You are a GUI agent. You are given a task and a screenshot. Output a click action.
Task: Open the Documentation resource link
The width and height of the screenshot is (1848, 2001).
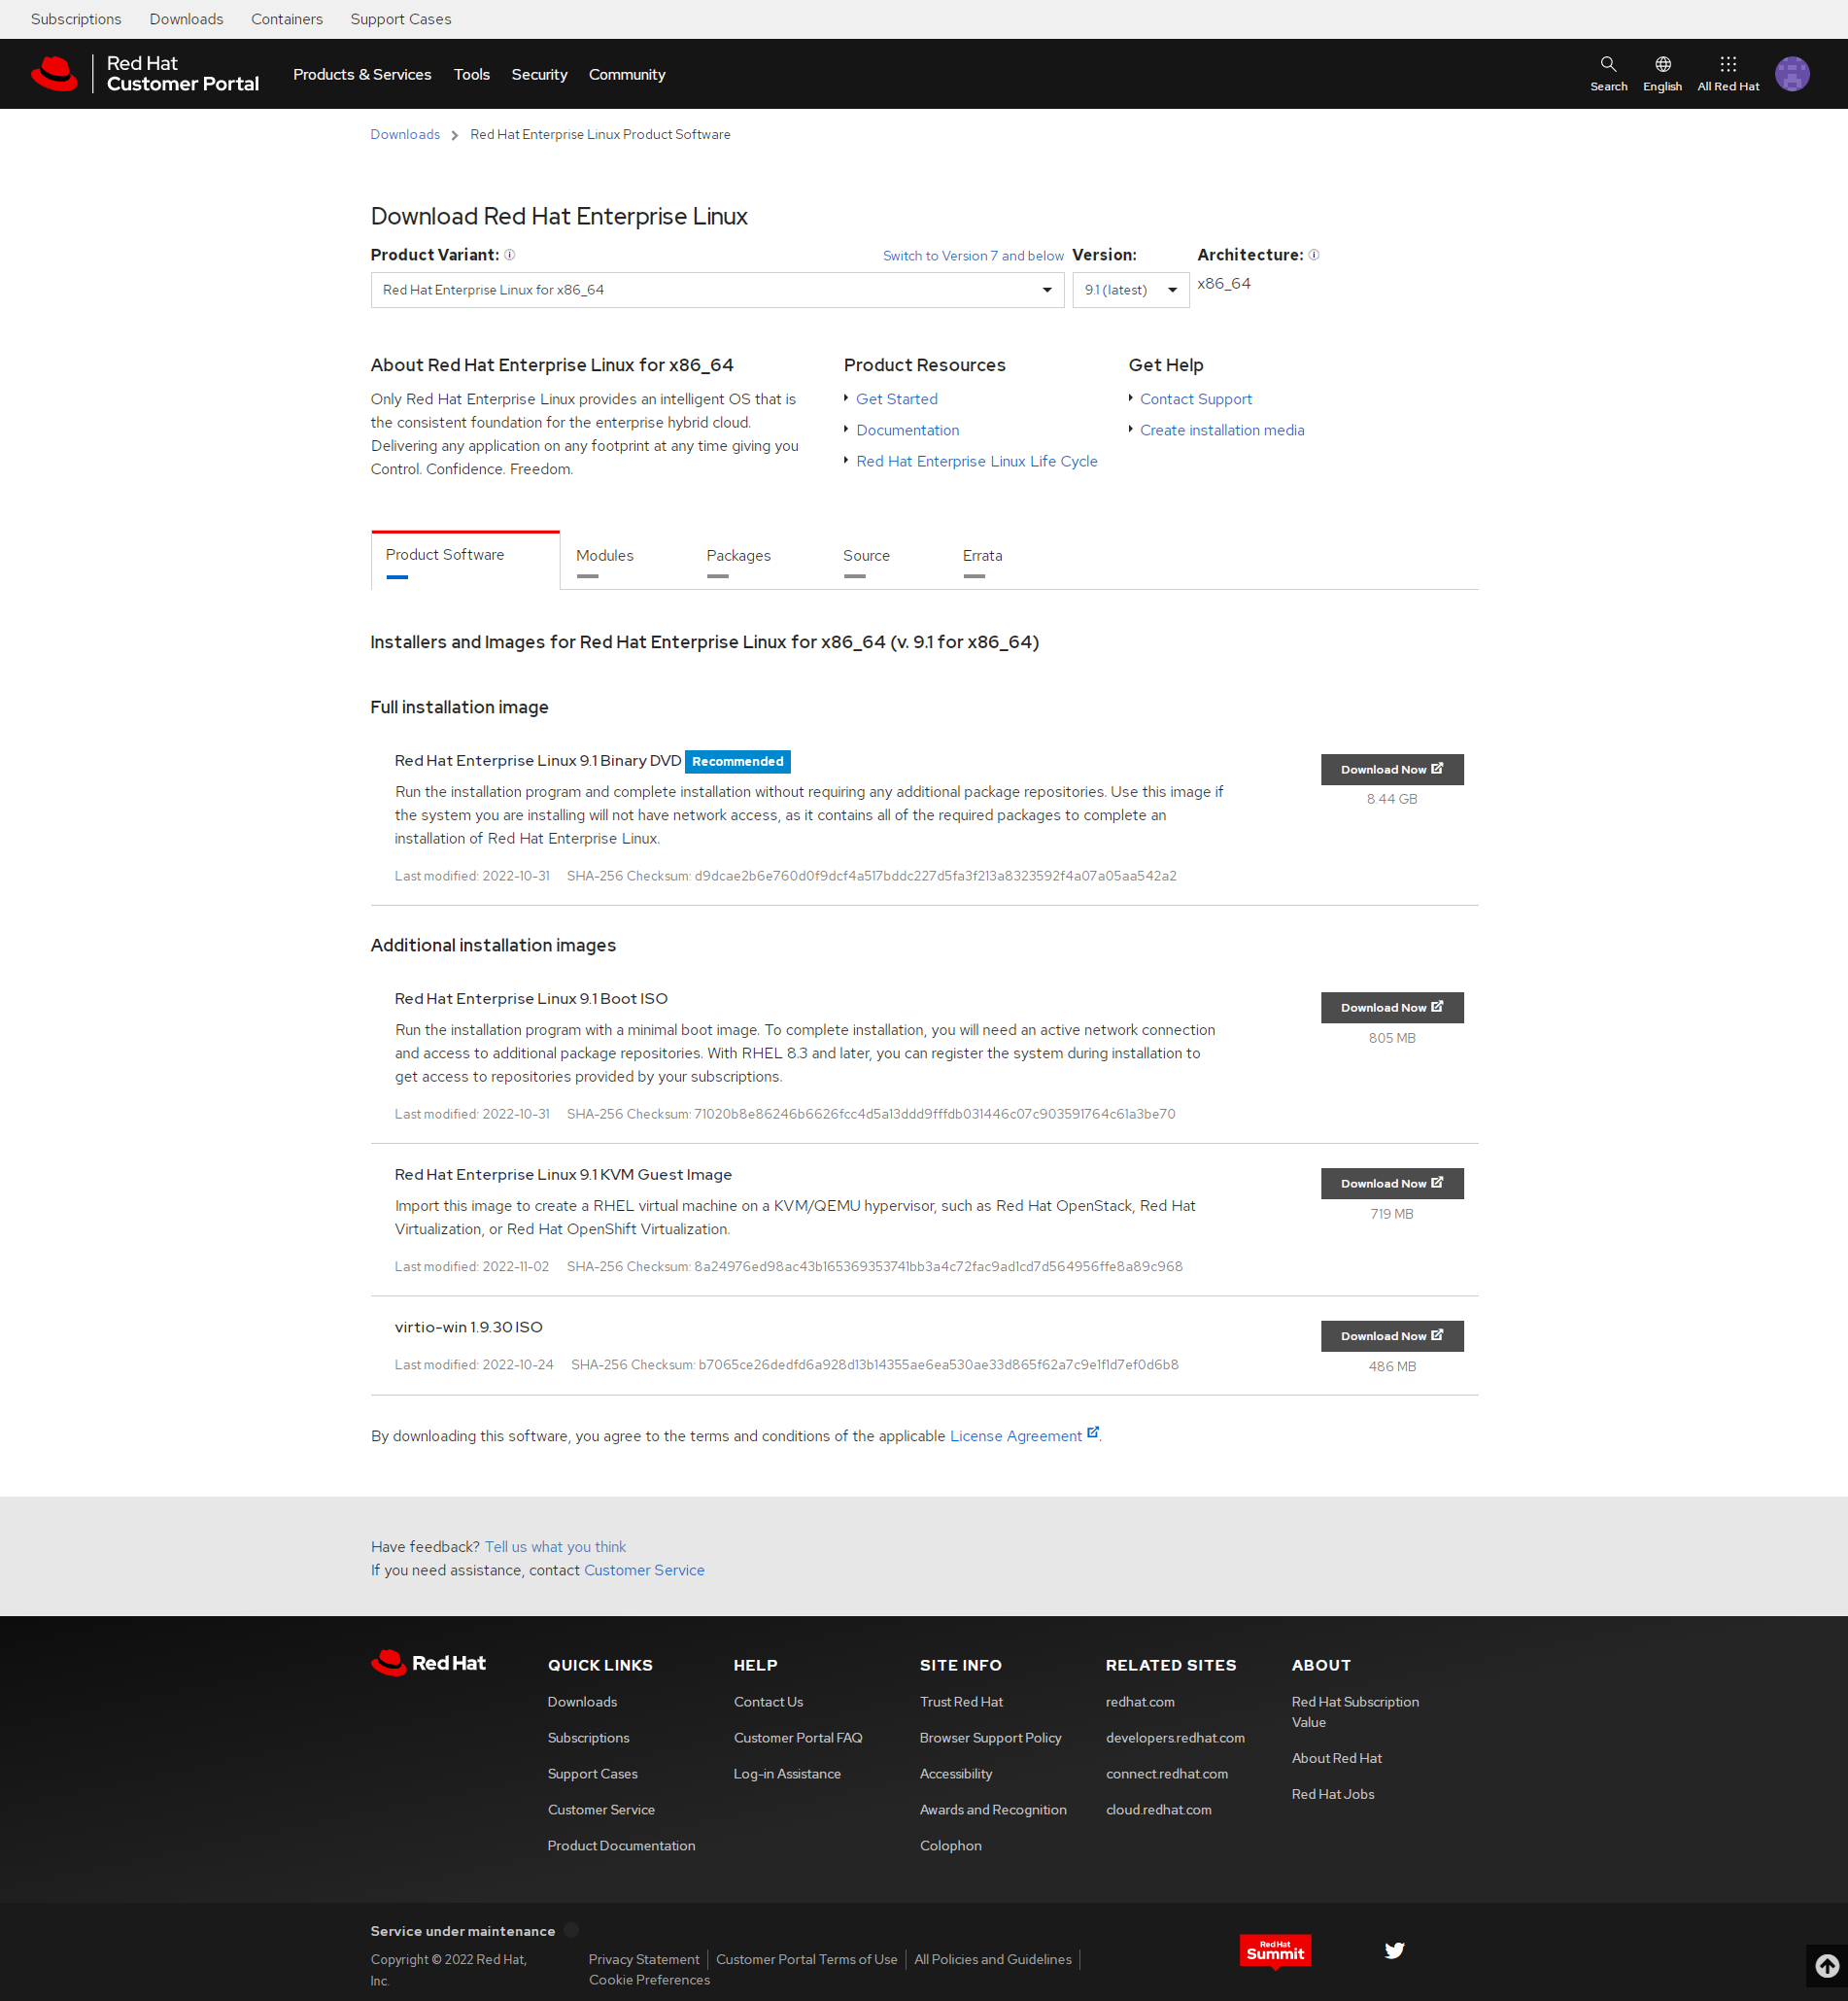tap(908, 430)
